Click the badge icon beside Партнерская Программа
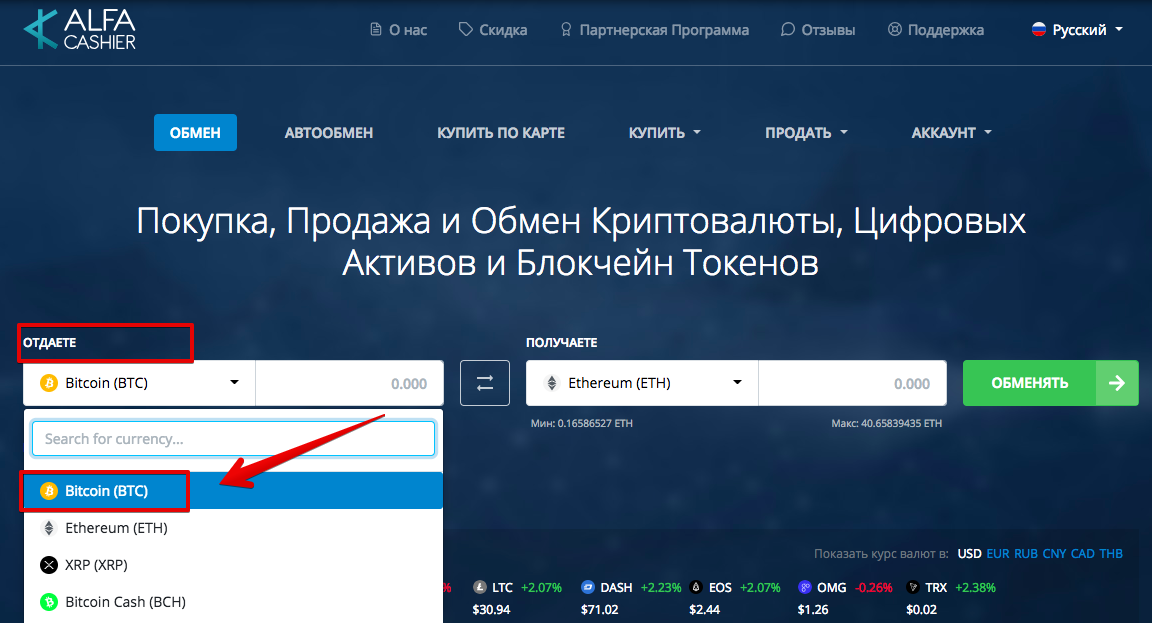This screenshot has width=1152, height=623. click(566, 29)
